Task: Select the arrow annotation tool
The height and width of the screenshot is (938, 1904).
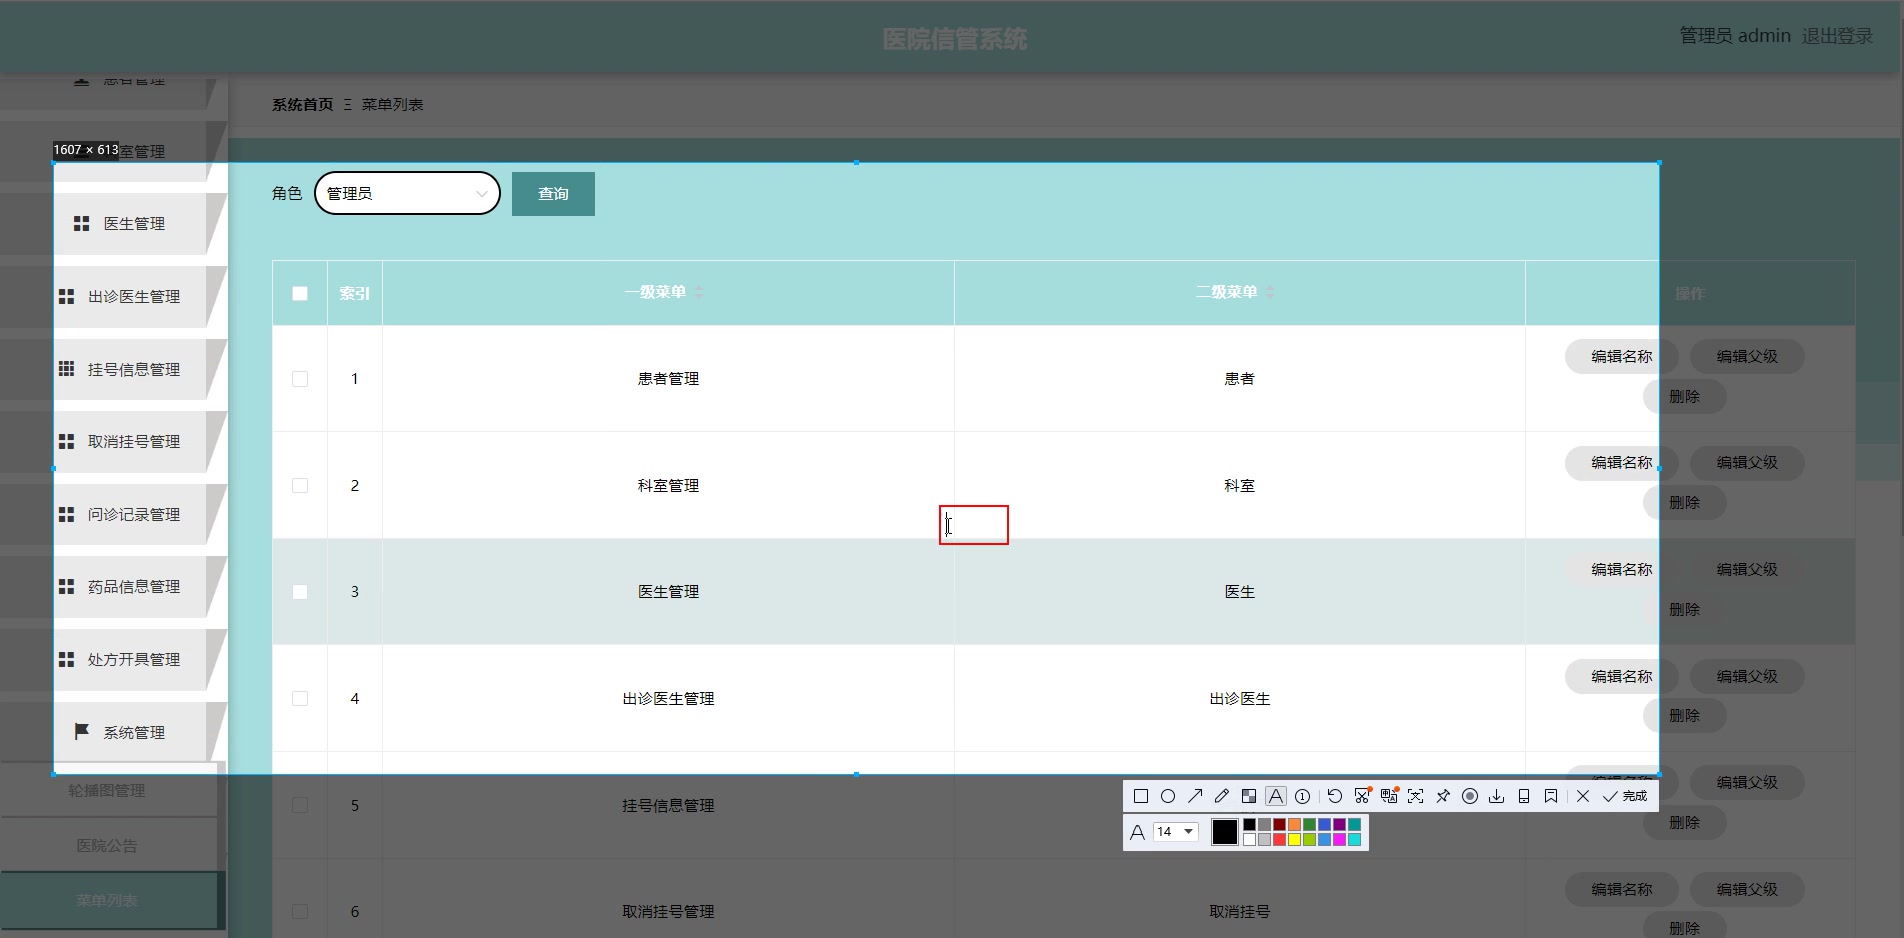Action: [x=1195, y=796]
